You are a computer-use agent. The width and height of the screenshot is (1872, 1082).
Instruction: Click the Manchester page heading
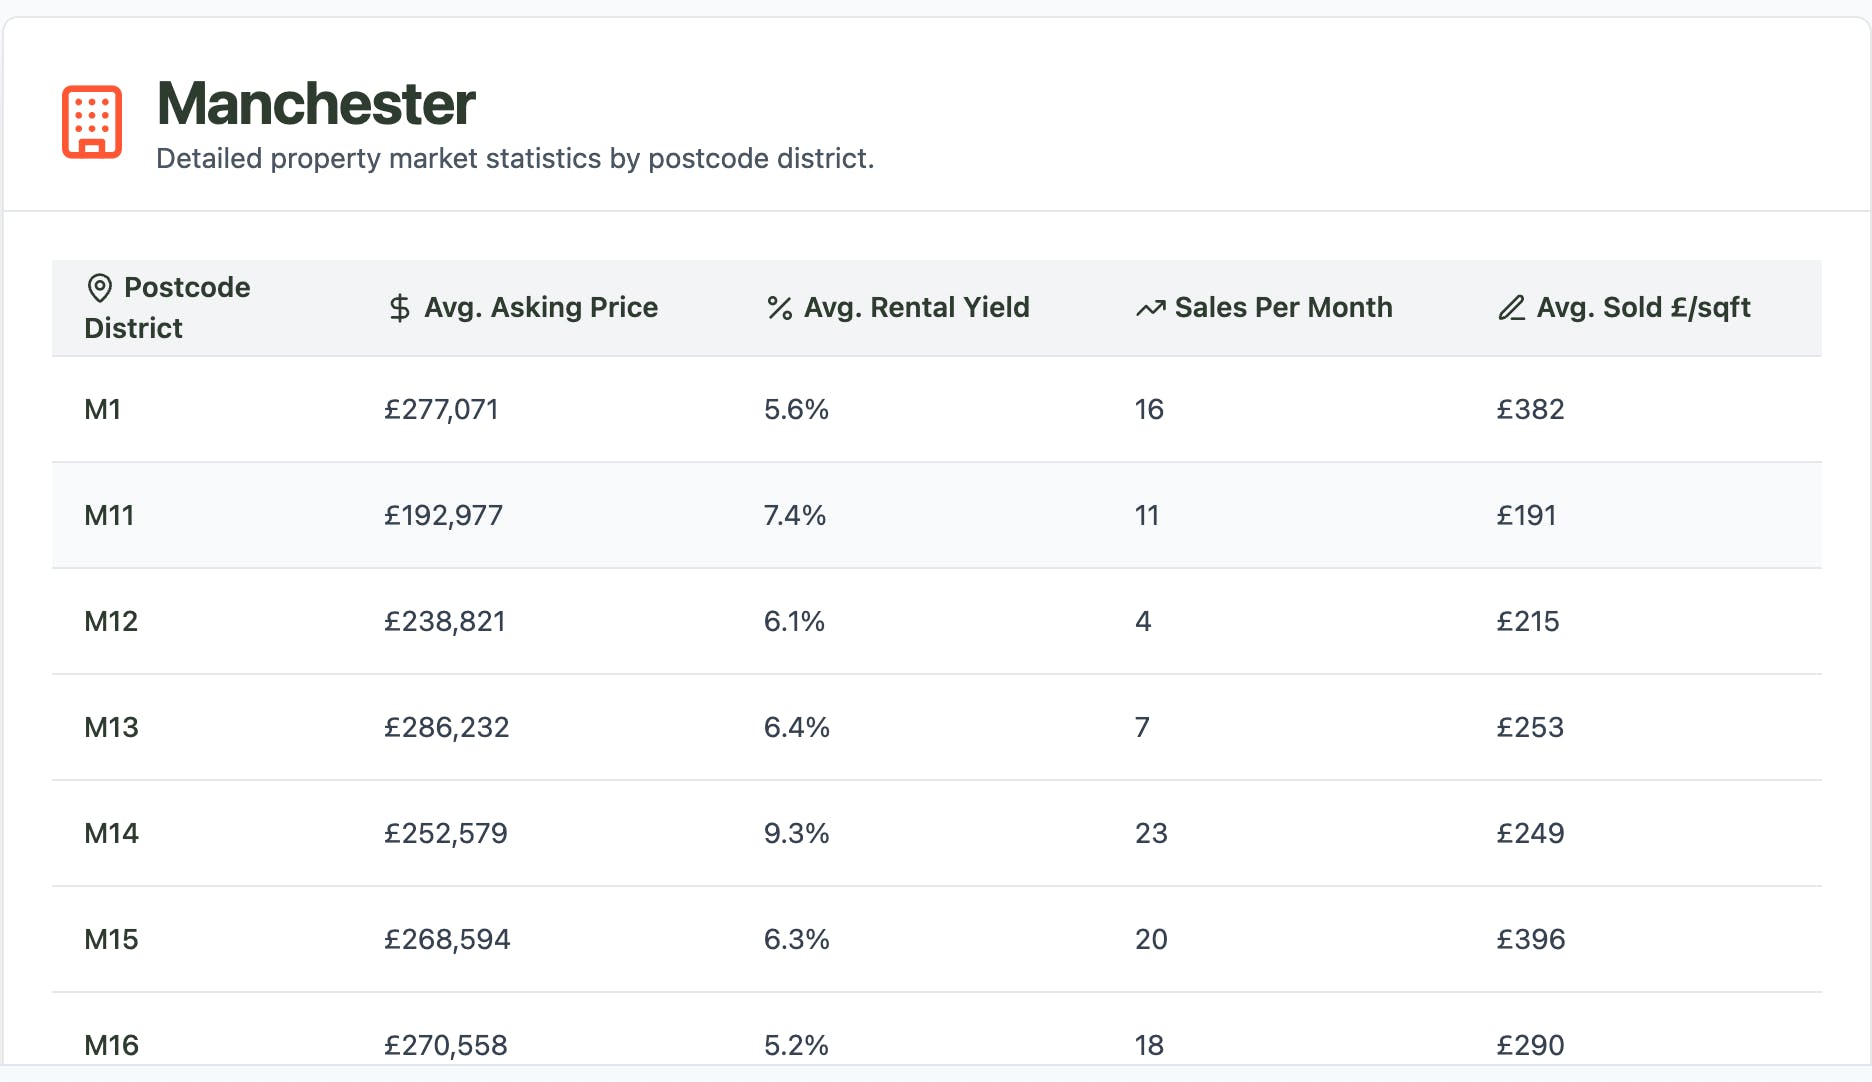tap(316, 104)
